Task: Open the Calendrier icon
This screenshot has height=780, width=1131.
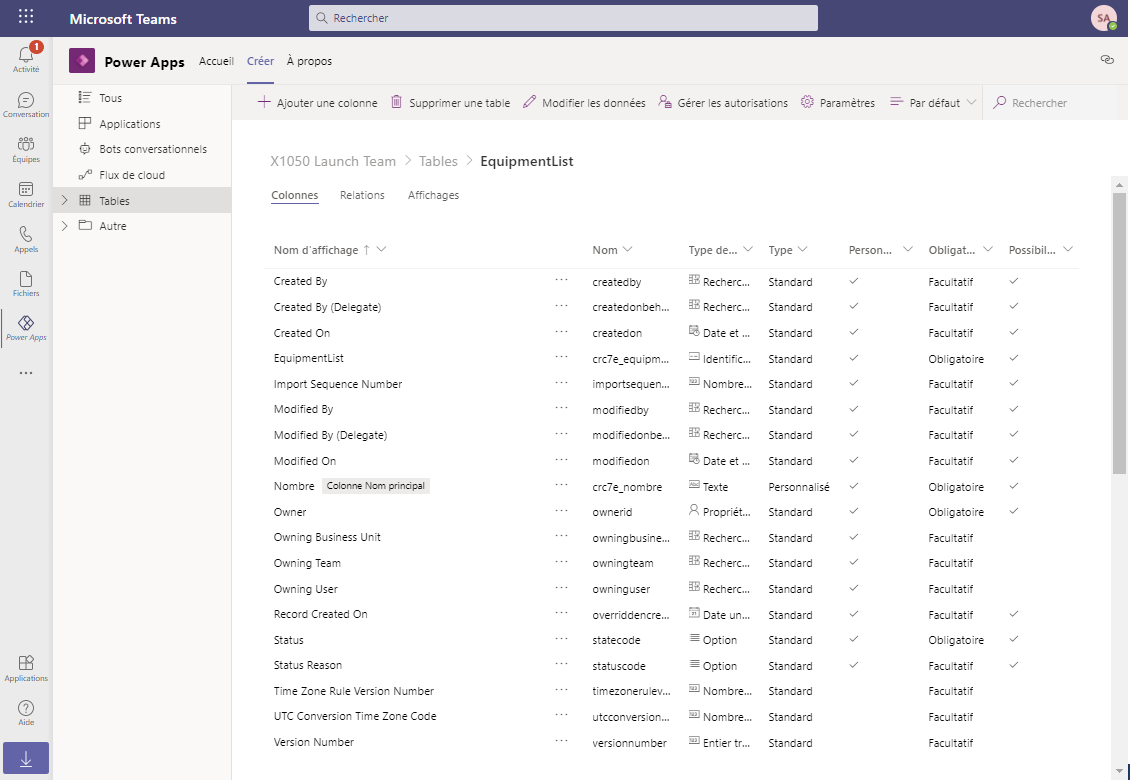Action: pyautogui.click(x=26, y=194)
